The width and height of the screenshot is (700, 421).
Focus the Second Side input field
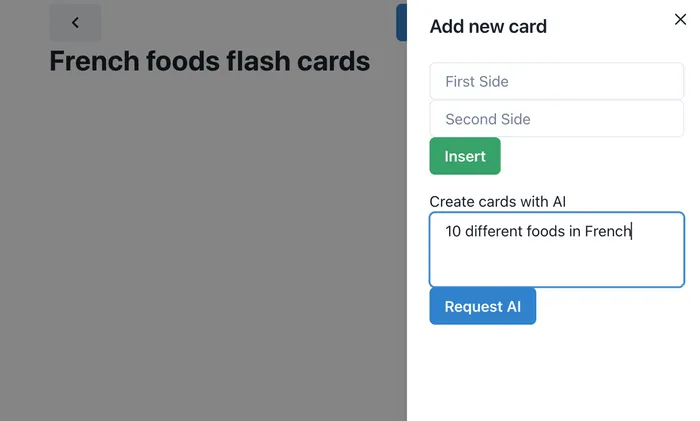pyautogui.click(x=556, y=119)
